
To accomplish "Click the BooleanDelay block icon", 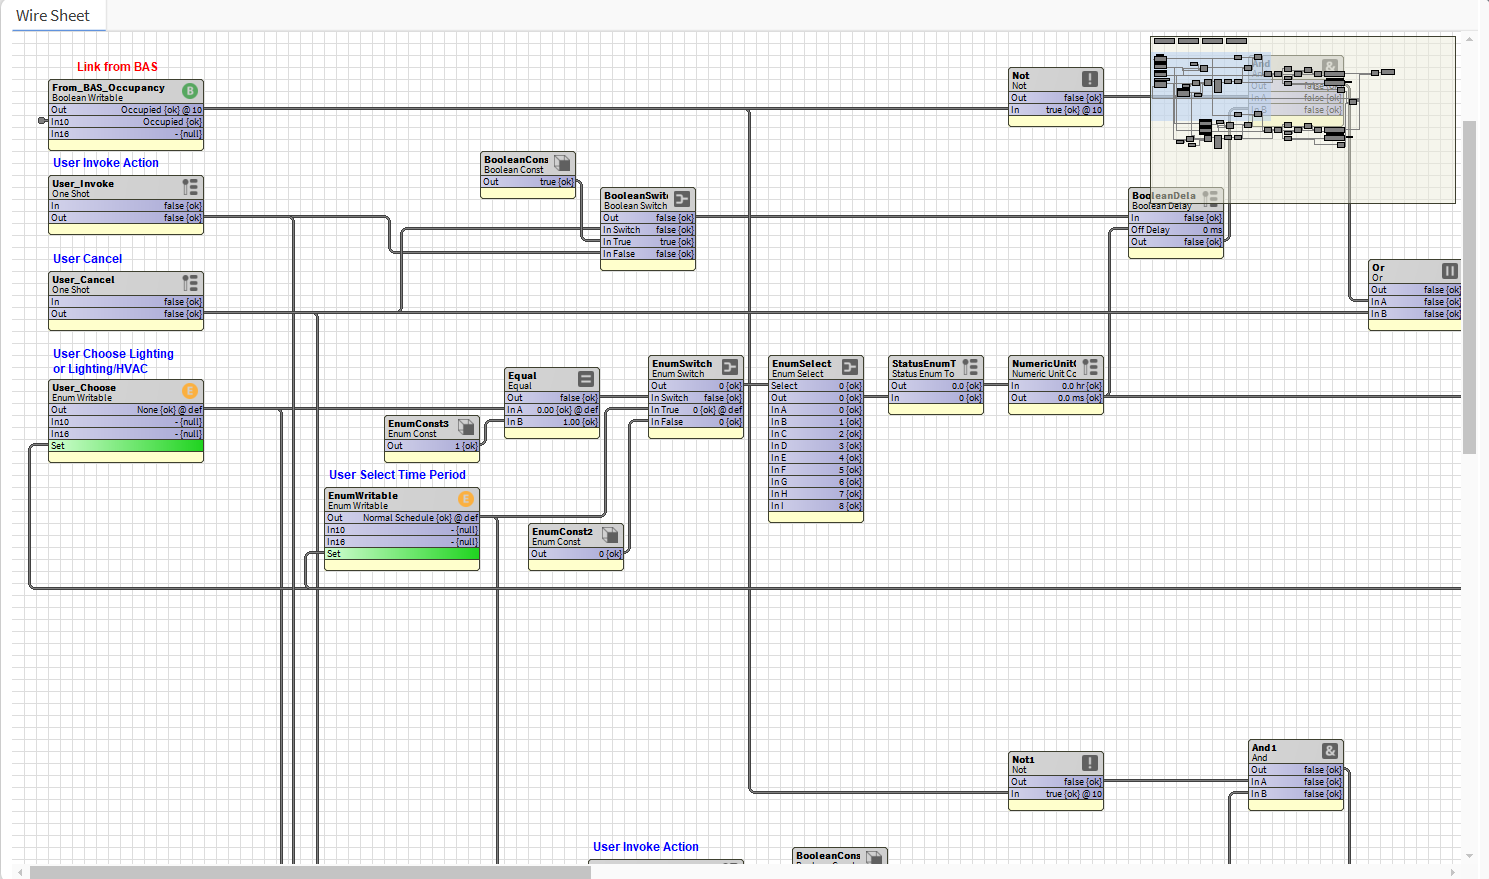I will point(1210,197).
